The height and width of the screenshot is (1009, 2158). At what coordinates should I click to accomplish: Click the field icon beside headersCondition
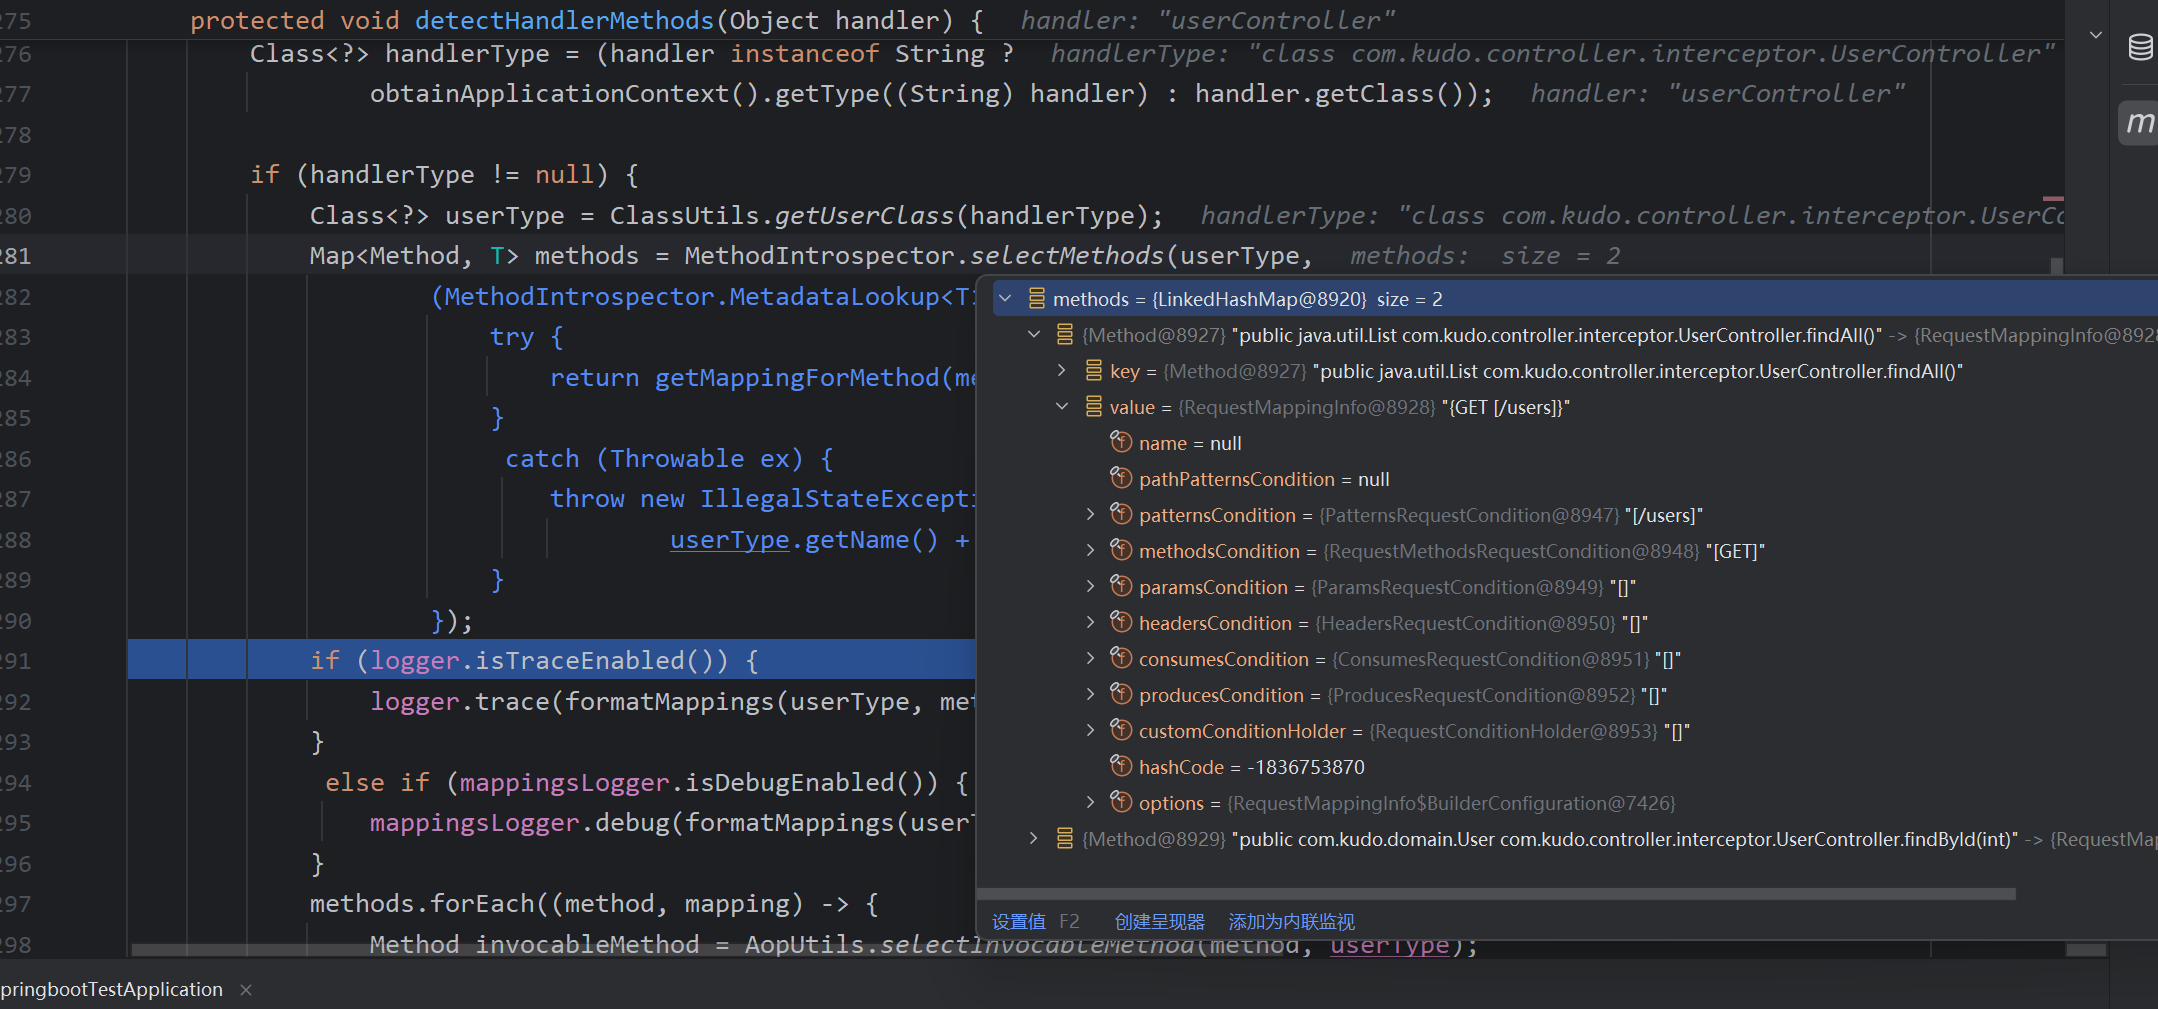coord(1121,622)
